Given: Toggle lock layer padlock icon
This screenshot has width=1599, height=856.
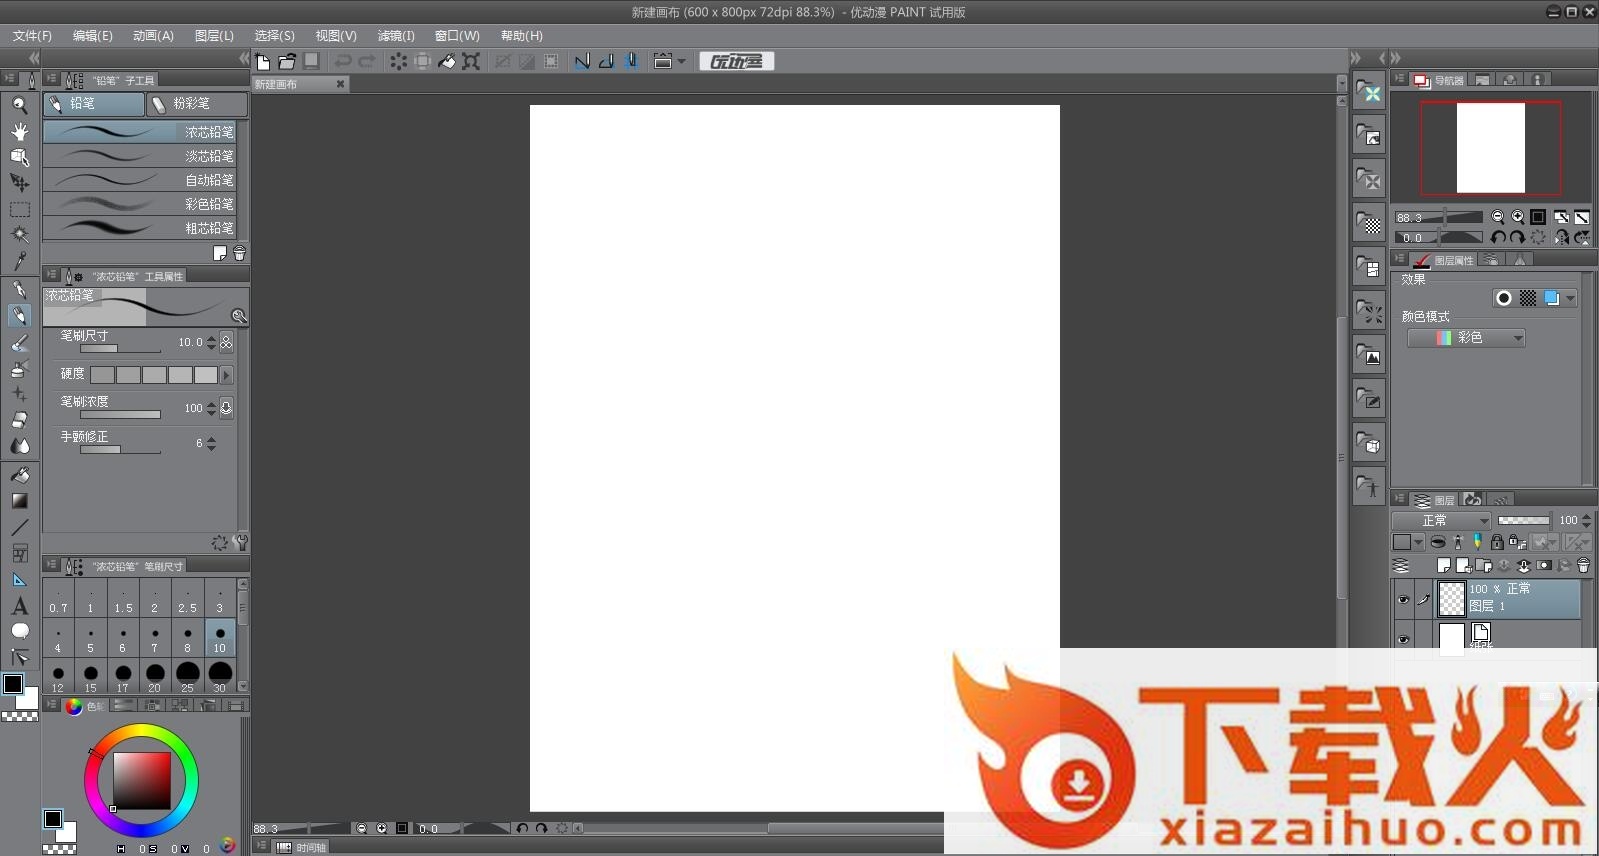Looking at the screenshot, I should tap(1497, 542).
